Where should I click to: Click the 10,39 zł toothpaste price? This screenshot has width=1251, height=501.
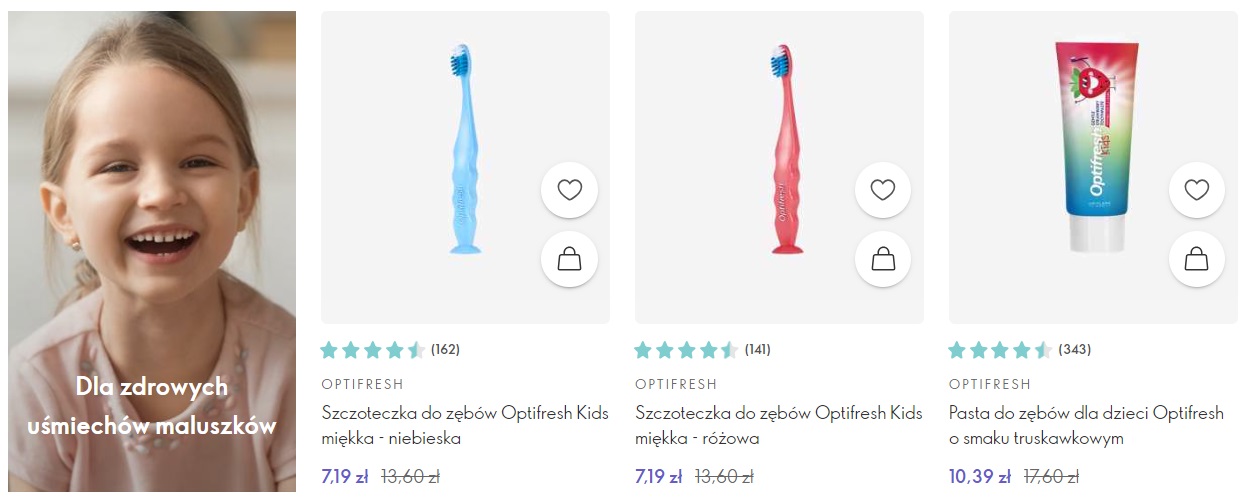(x=980, y=477)
